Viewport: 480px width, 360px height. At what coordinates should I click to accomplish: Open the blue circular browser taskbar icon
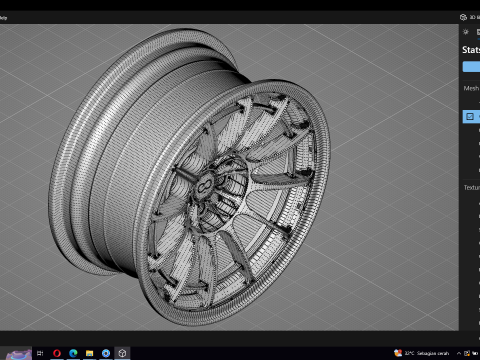tap(106, 353)
